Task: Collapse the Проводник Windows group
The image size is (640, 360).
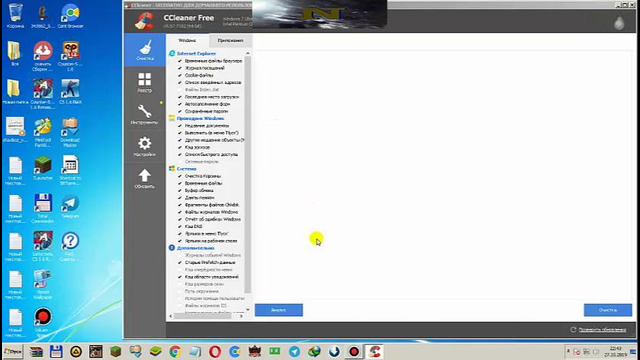Action: [200, 118]
